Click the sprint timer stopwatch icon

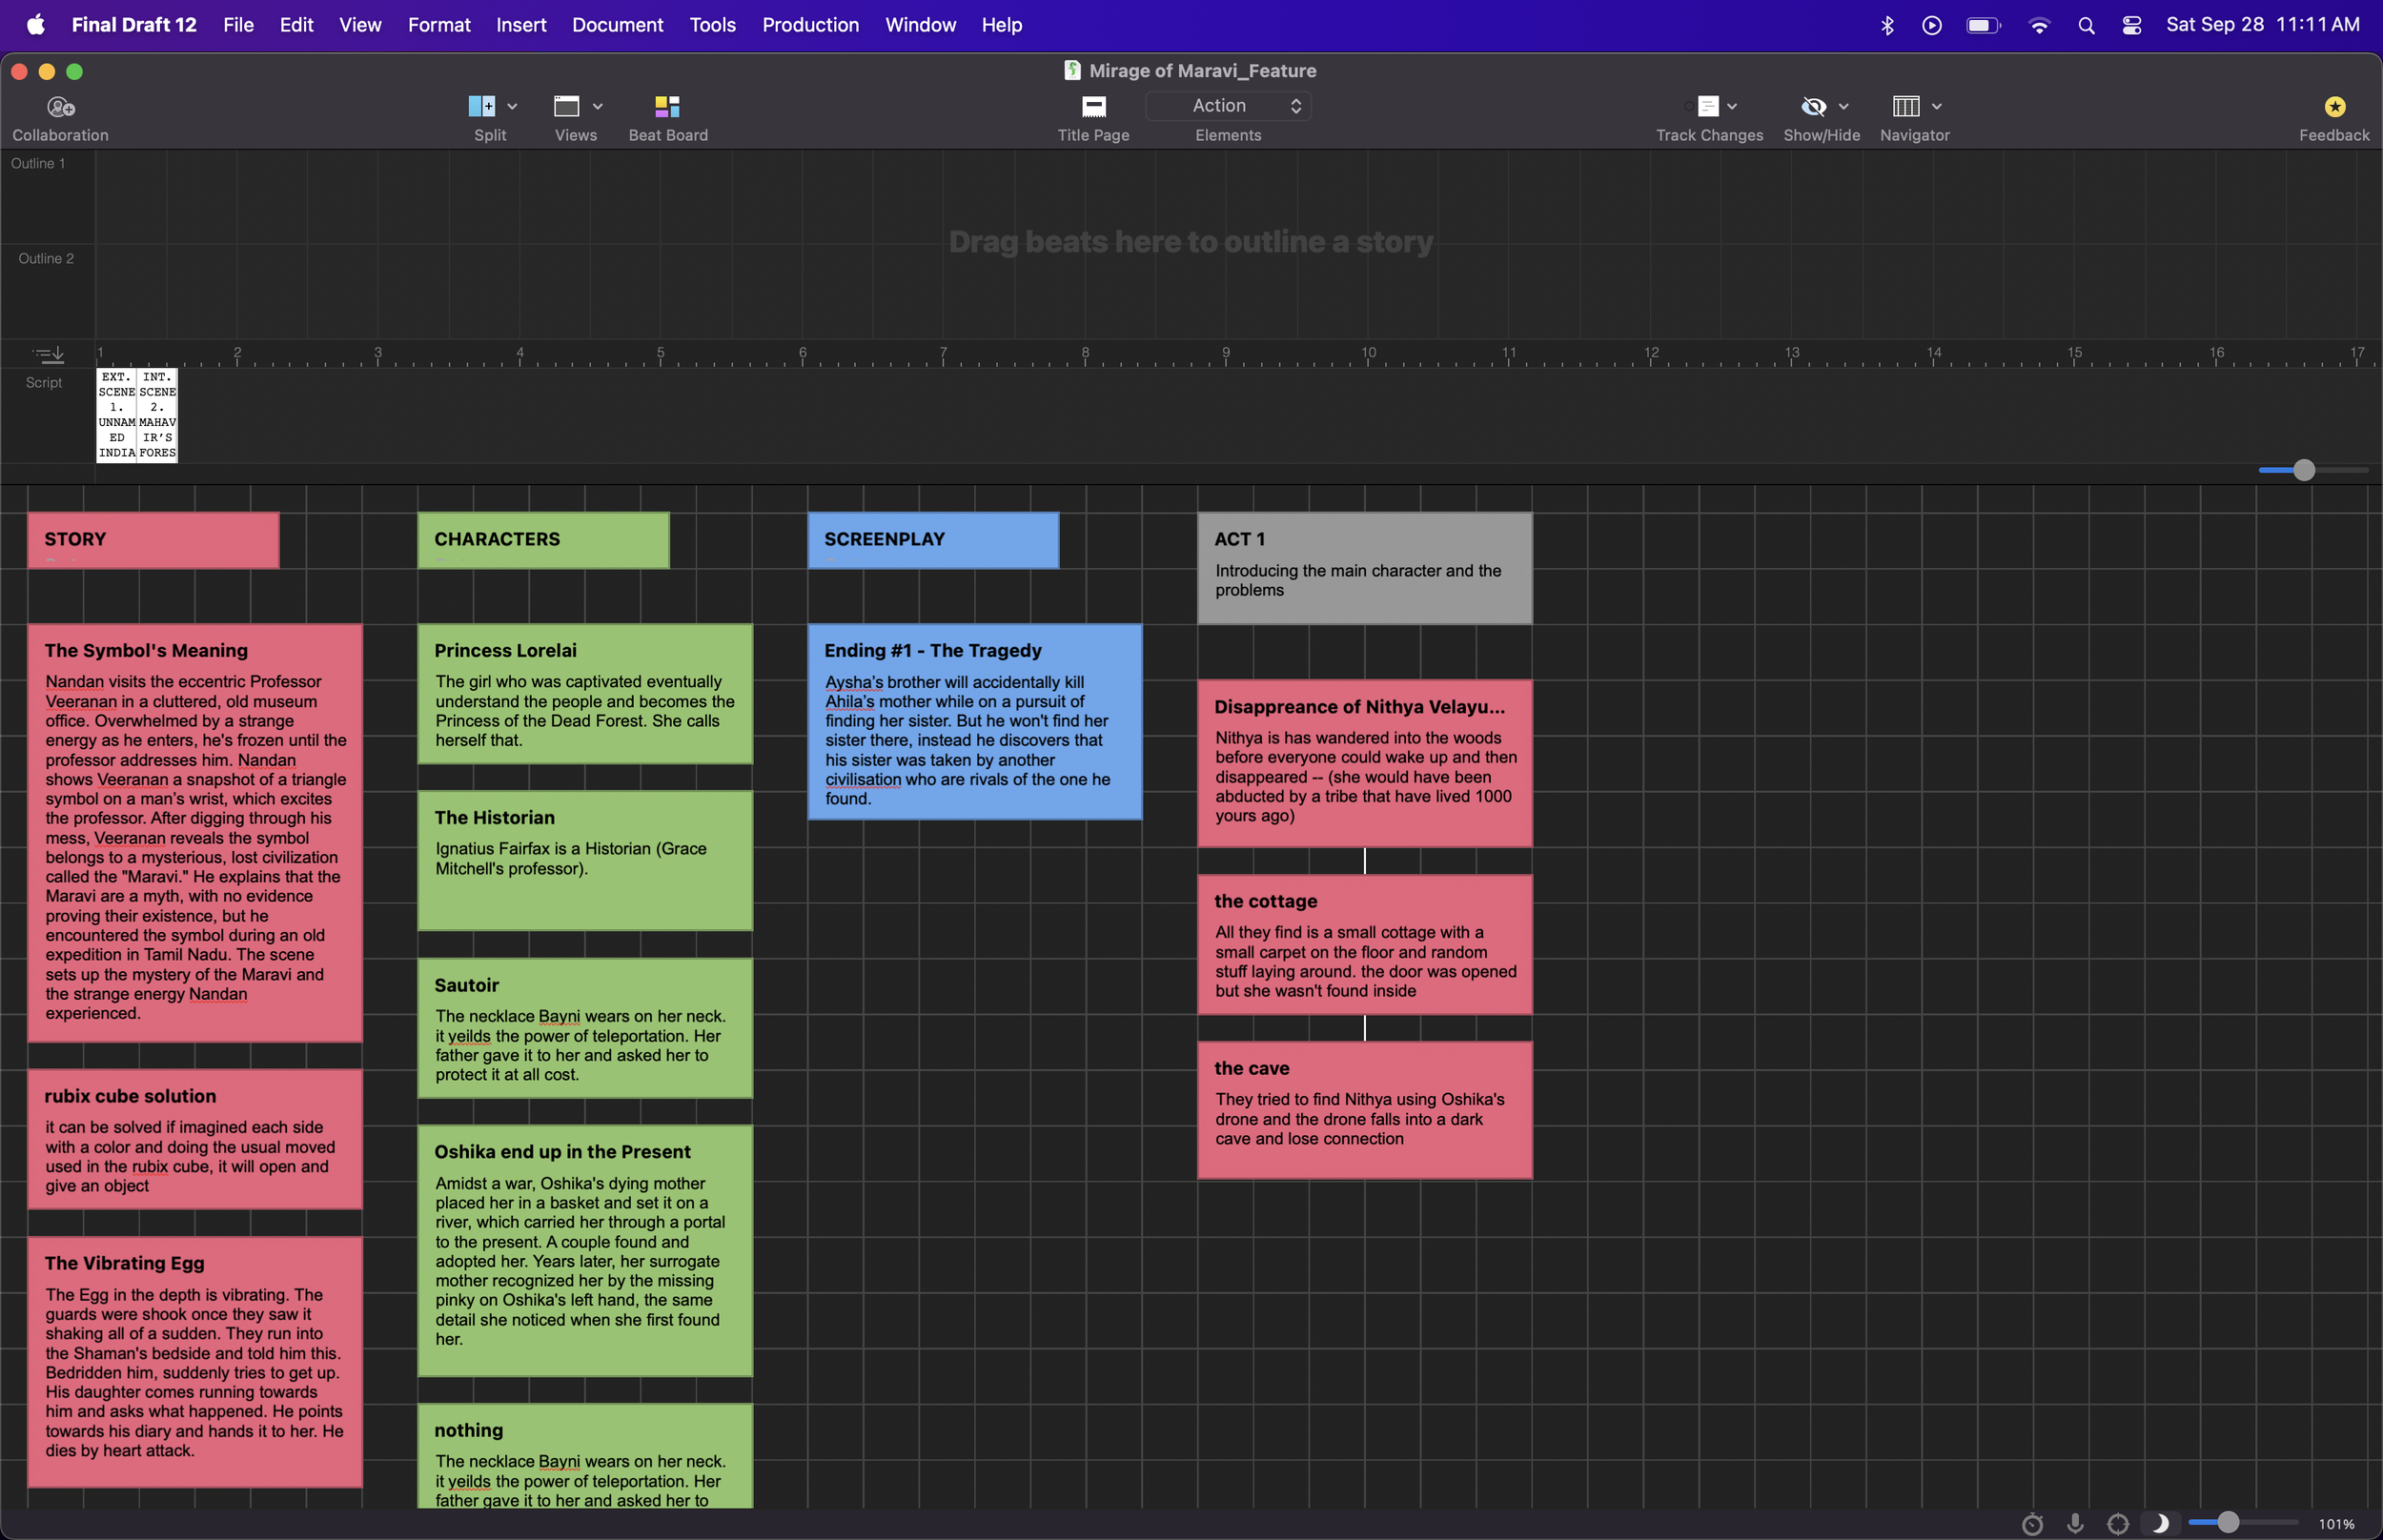coord(2032,1524)
